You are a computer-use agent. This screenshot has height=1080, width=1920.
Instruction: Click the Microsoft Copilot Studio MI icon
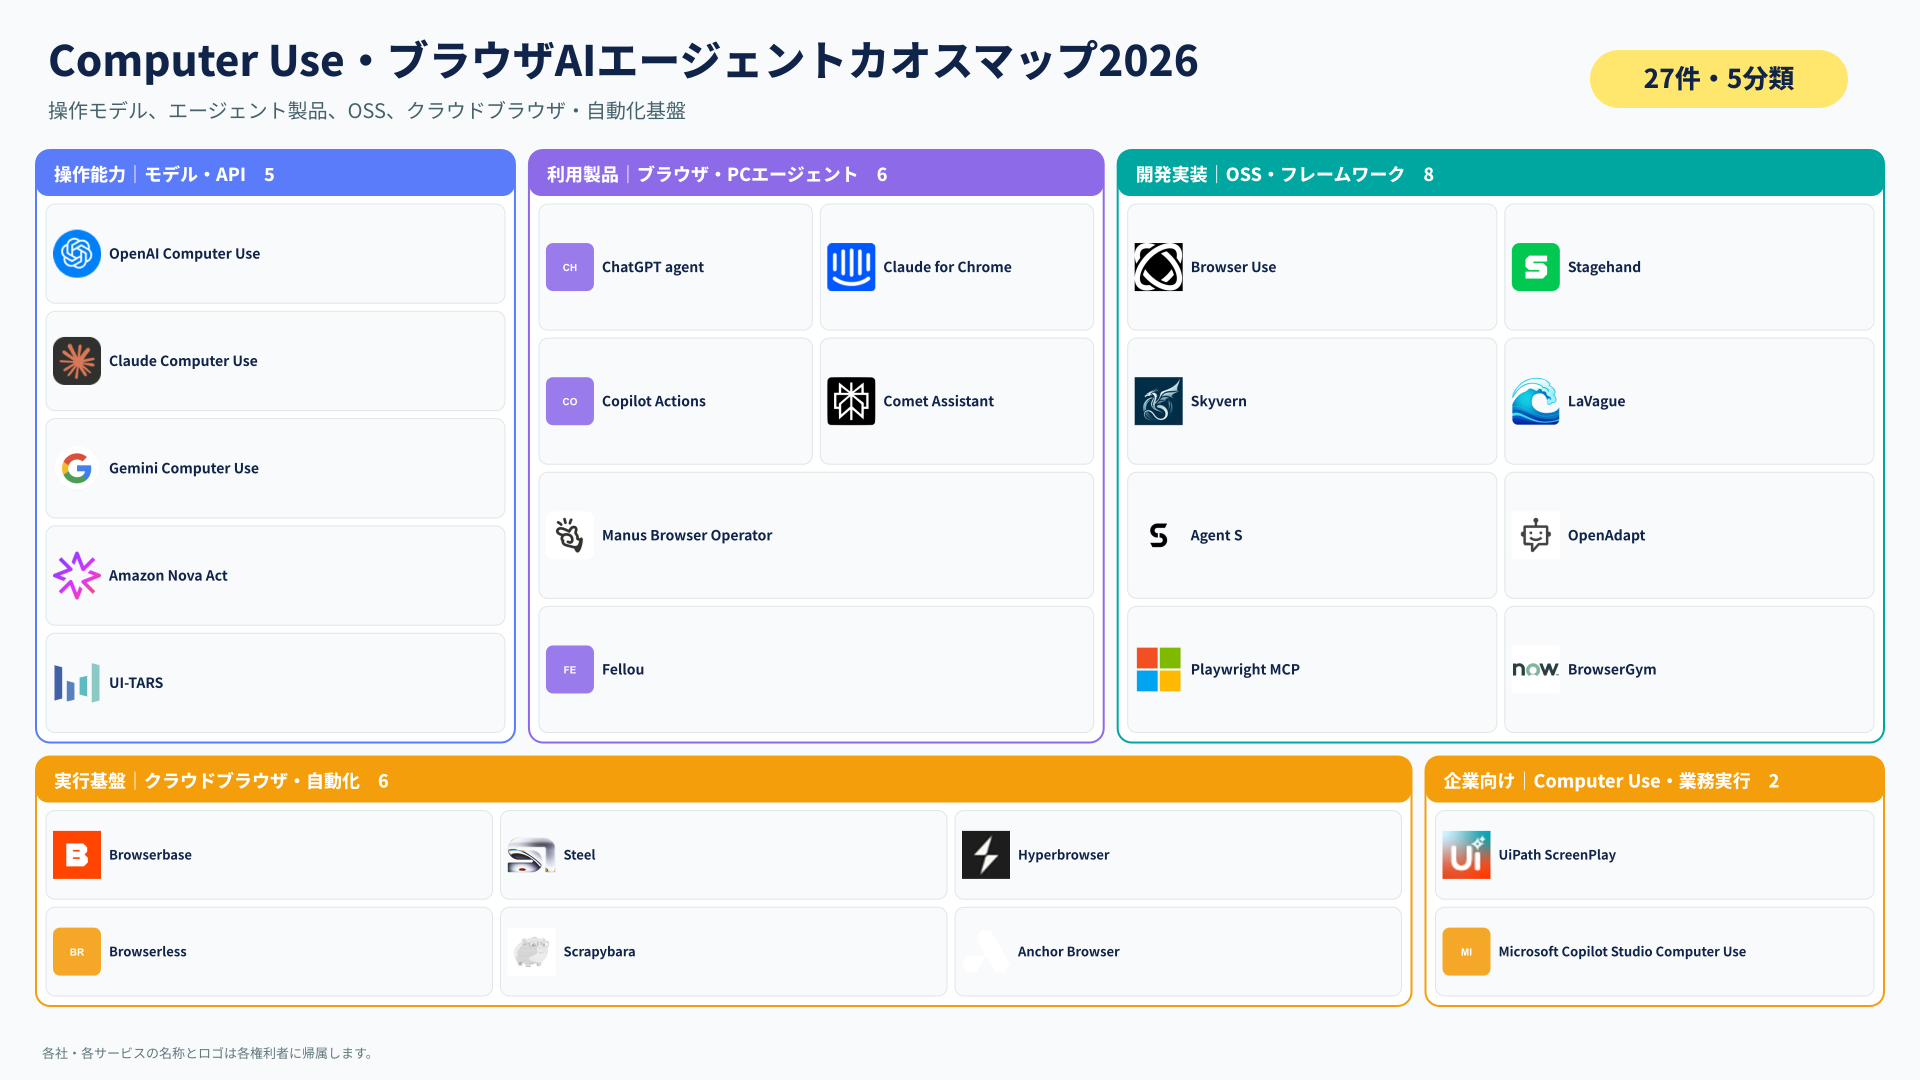1466,952
